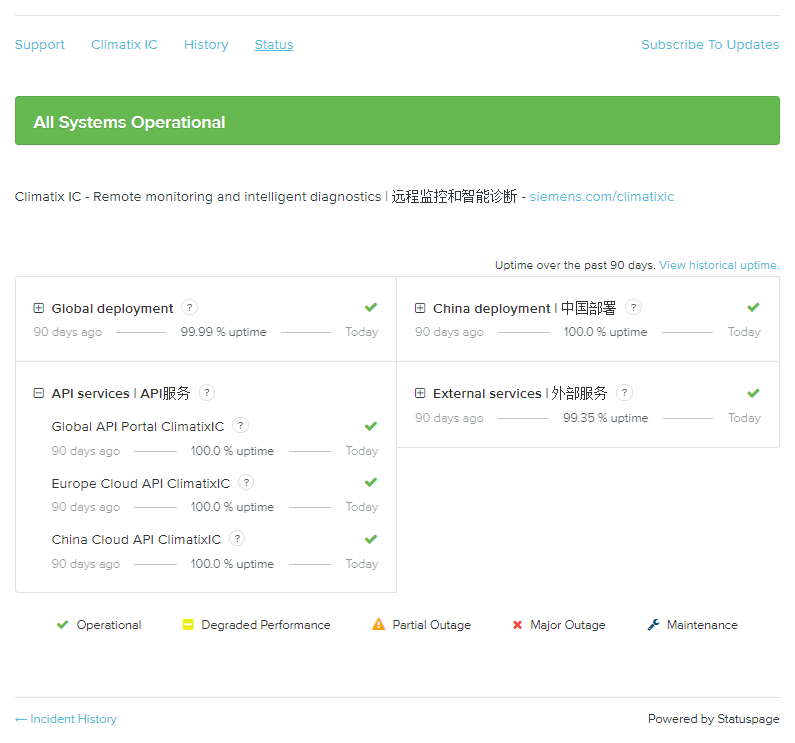Click the 99.35 % uptime value
The image size is (795, 743).
coord(605,418)
